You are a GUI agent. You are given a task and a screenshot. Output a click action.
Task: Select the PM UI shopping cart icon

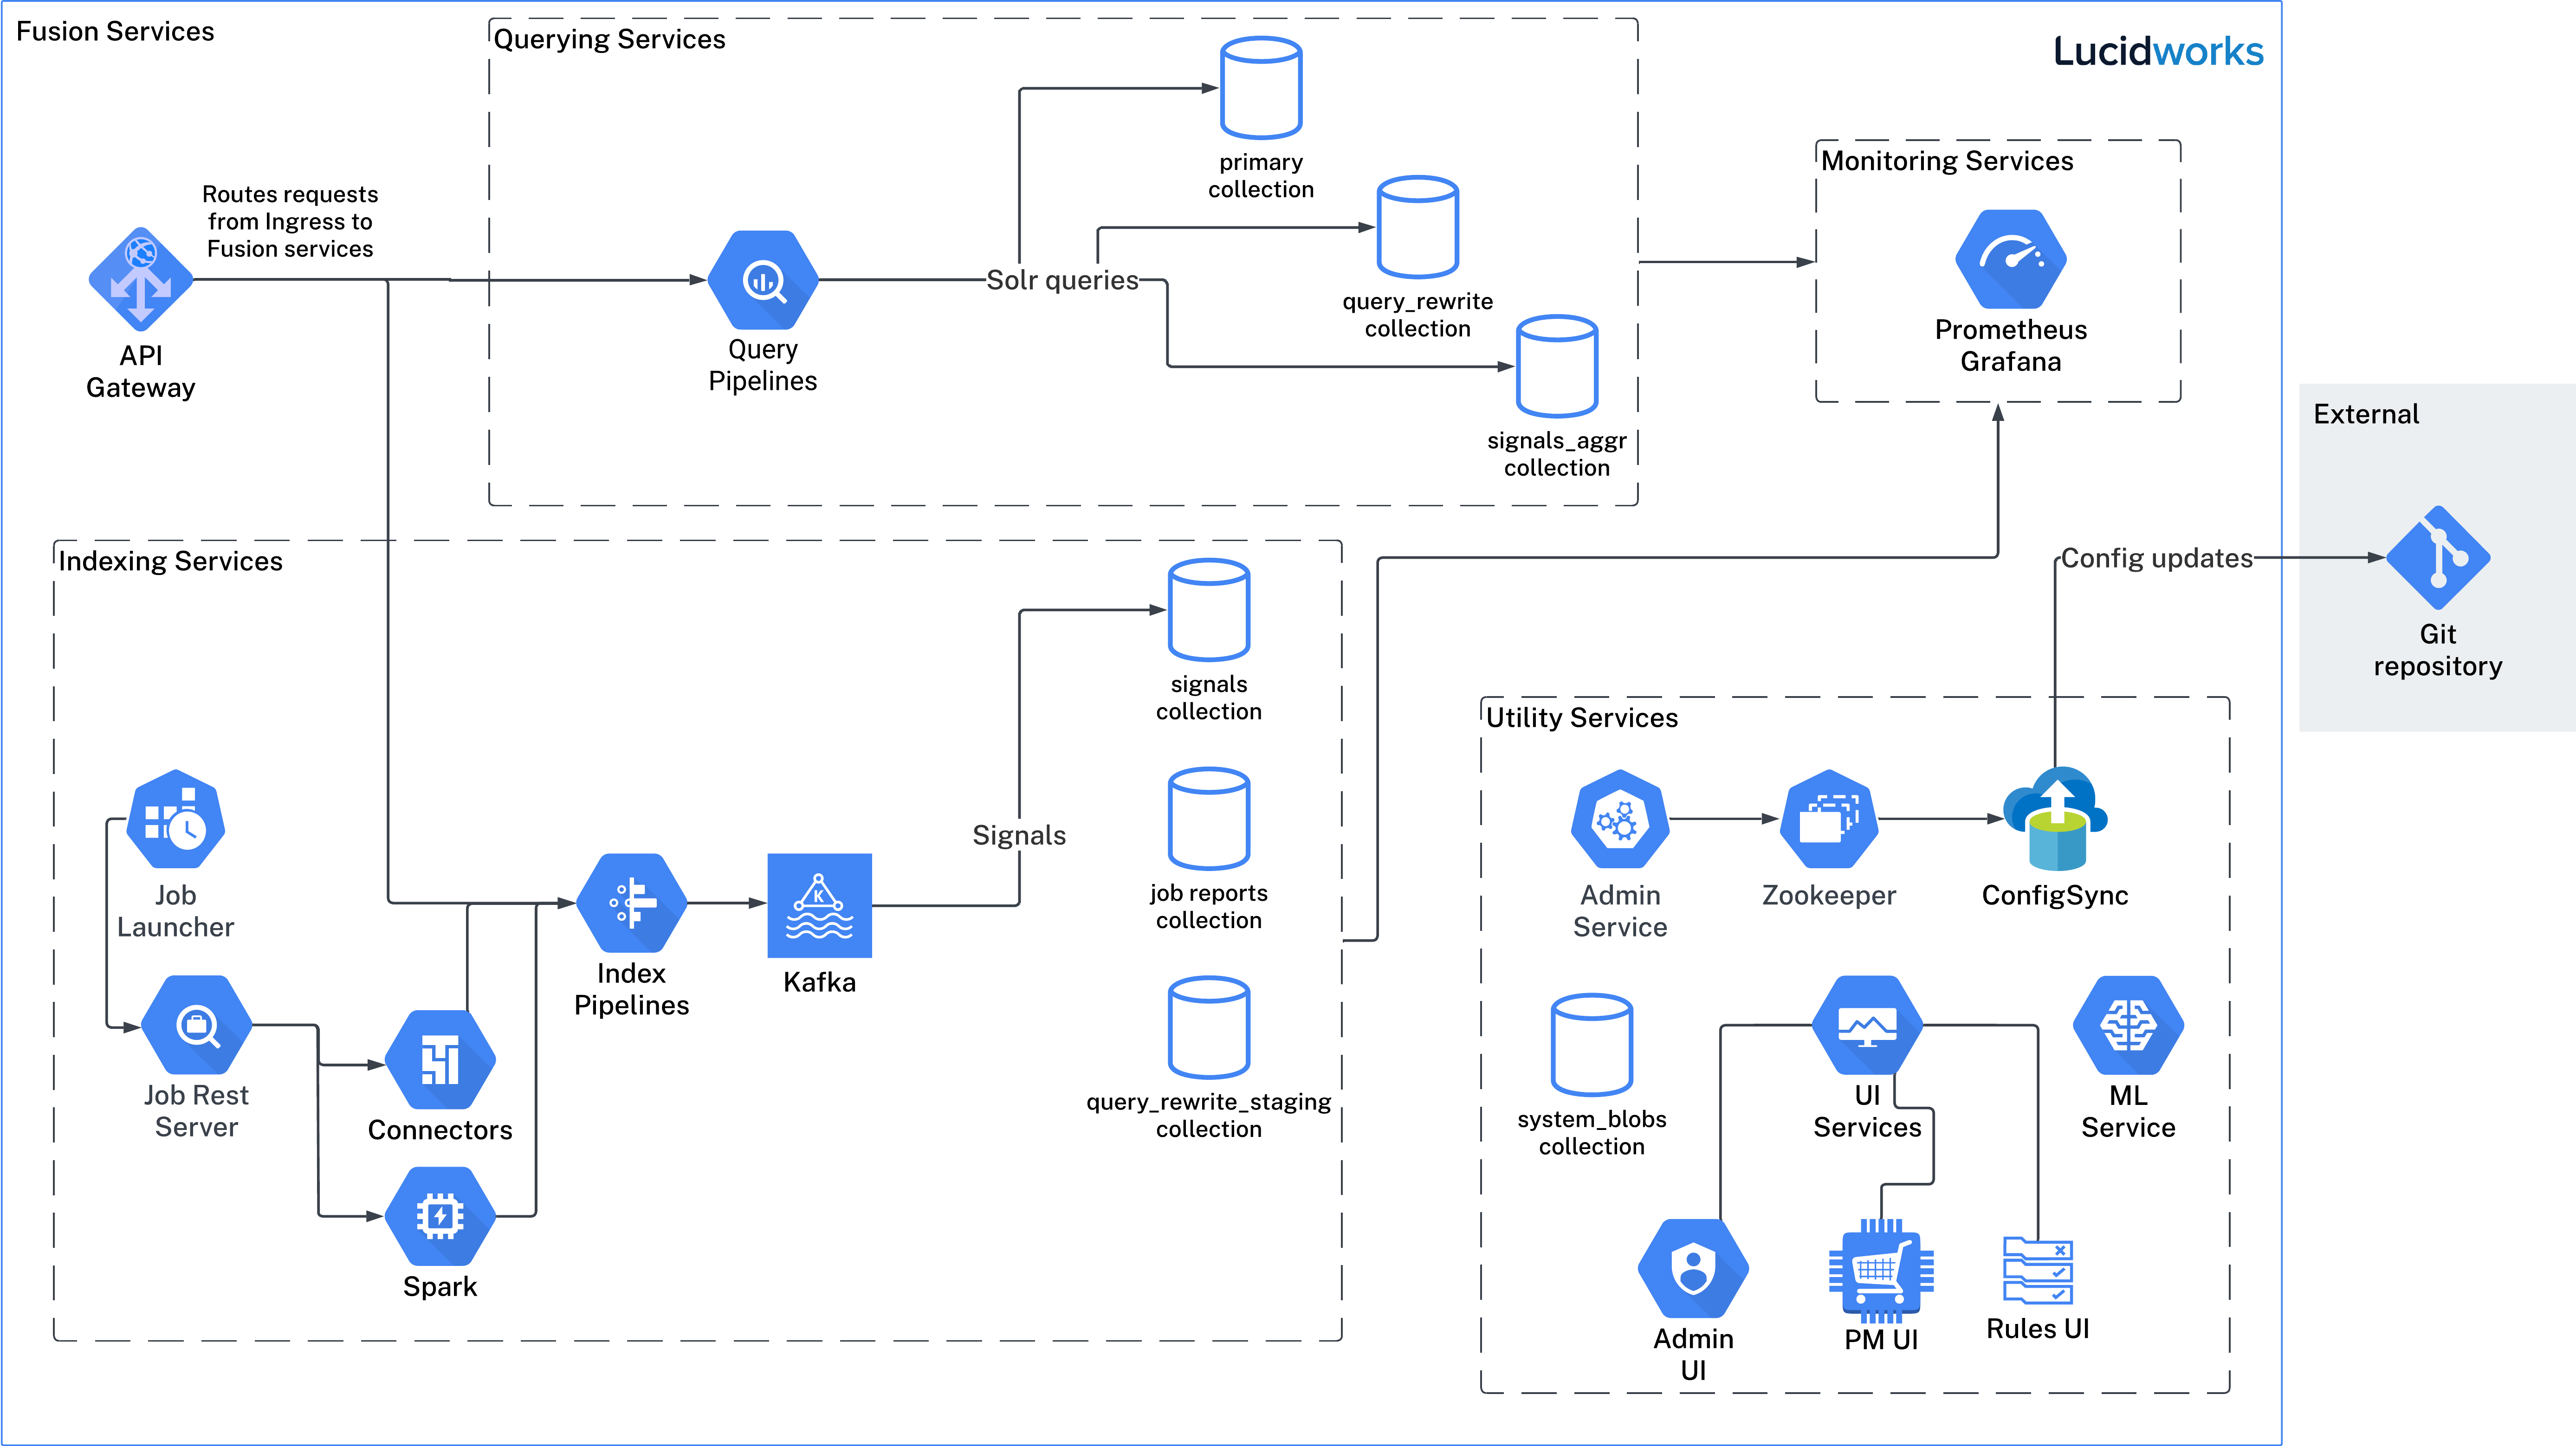[1881, 1271]
